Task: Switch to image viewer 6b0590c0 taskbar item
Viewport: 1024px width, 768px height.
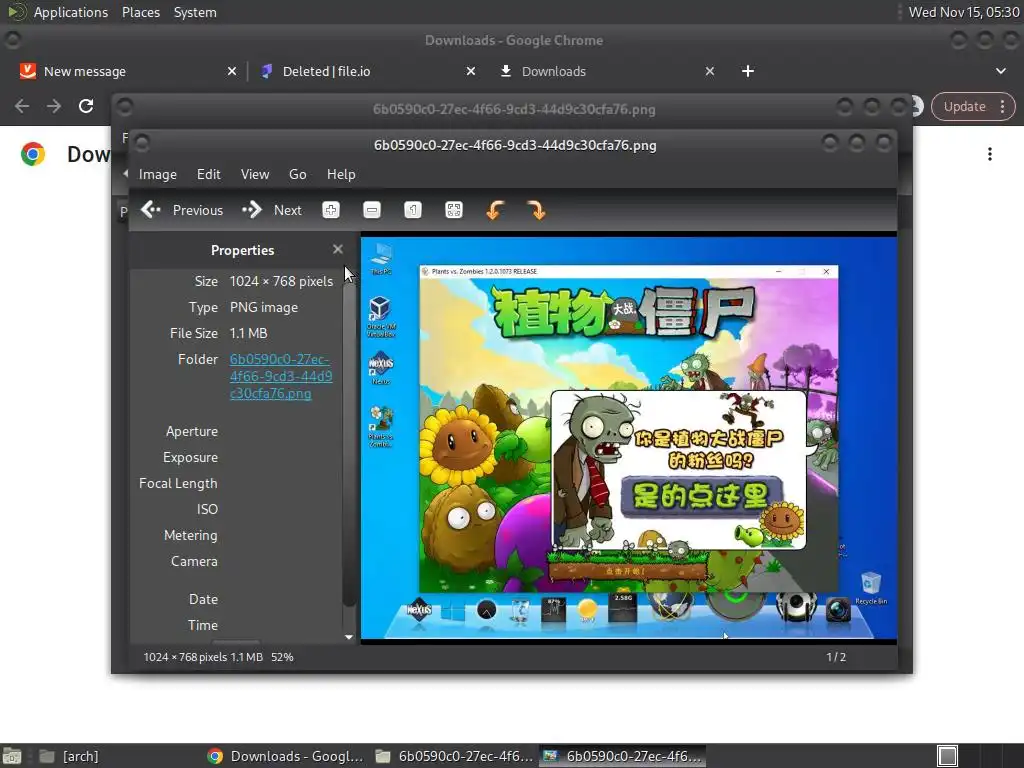Action: pos(622,756)
